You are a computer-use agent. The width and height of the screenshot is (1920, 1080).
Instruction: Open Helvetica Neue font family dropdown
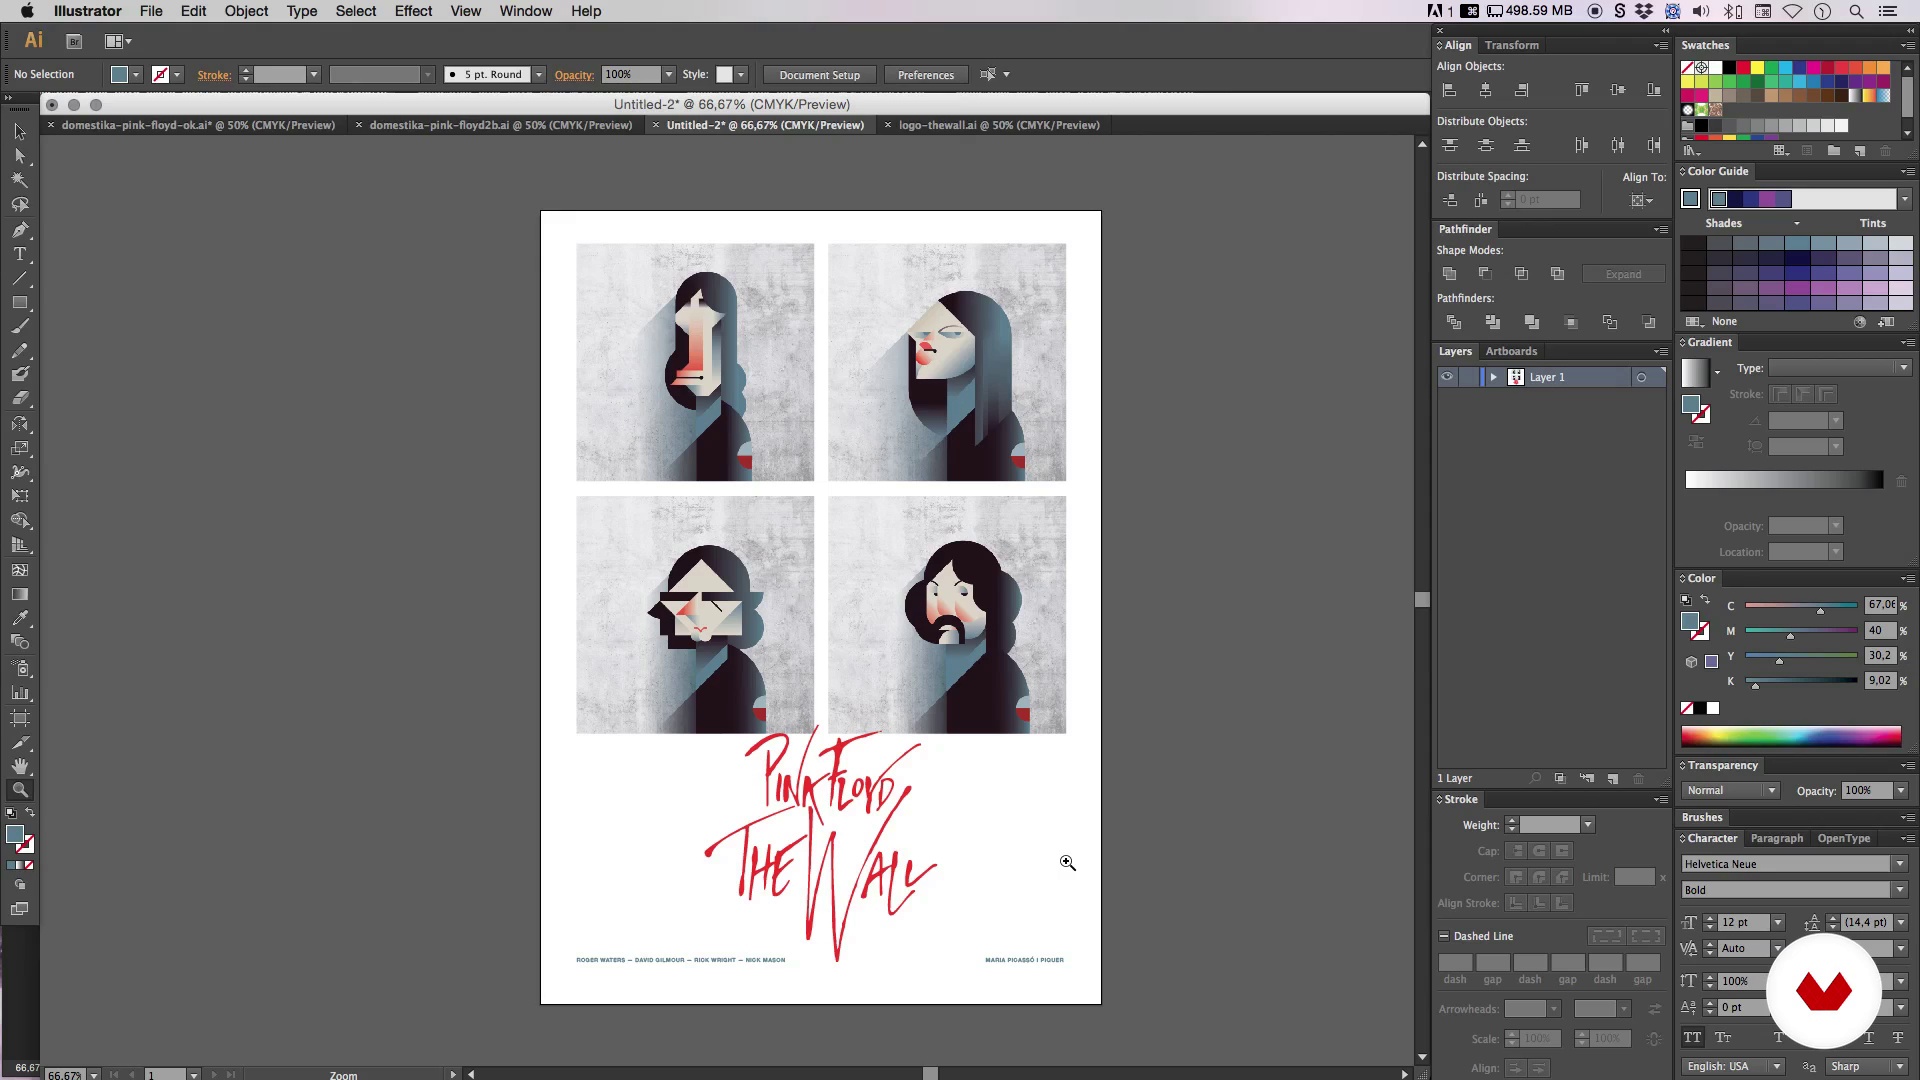pos(1899,864)
